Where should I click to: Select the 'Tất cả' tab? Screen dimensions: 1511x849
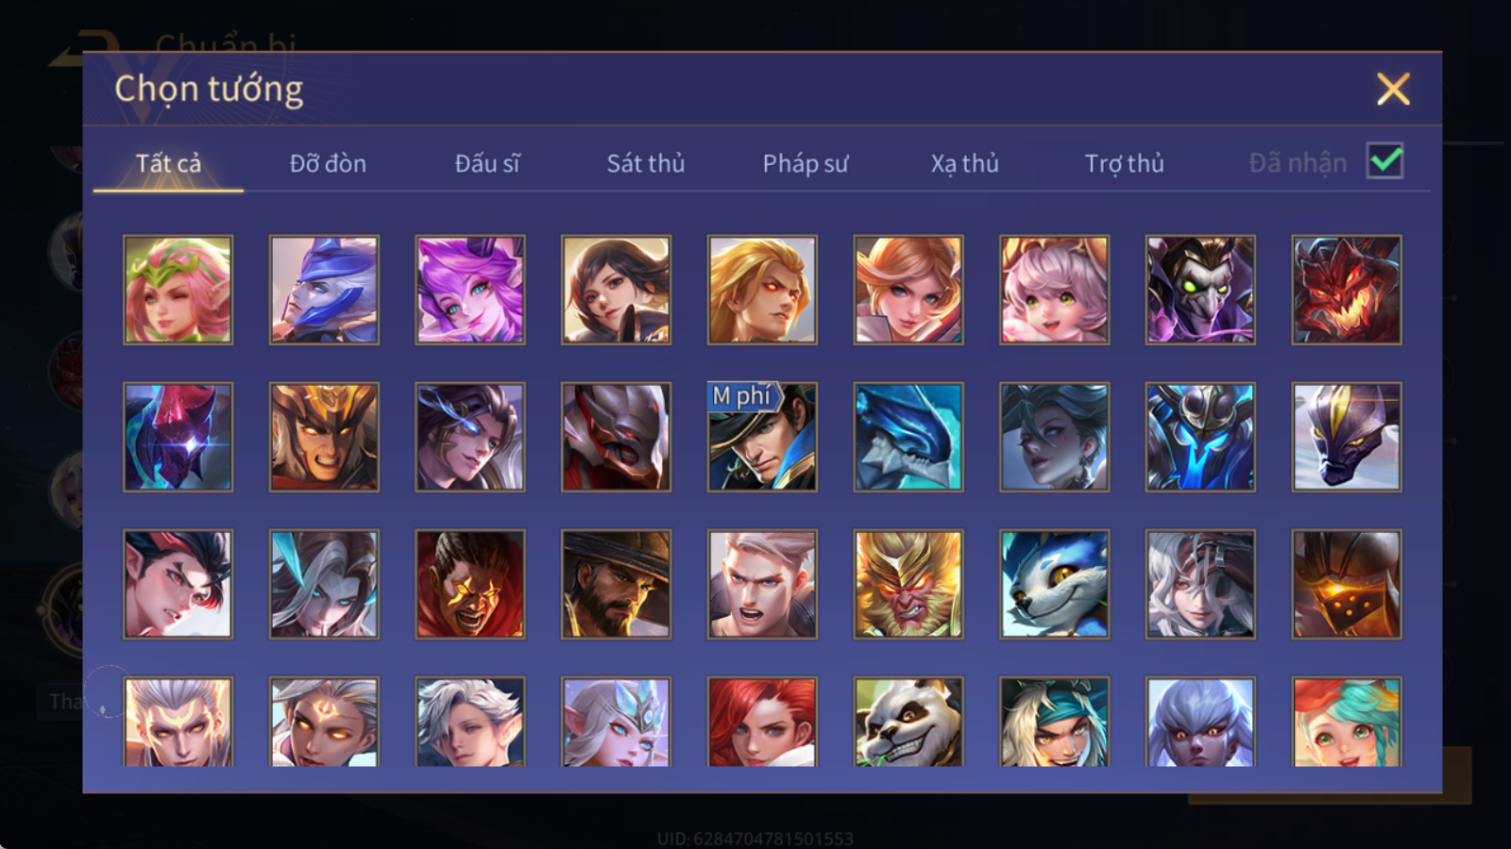(x=168, y=163)
